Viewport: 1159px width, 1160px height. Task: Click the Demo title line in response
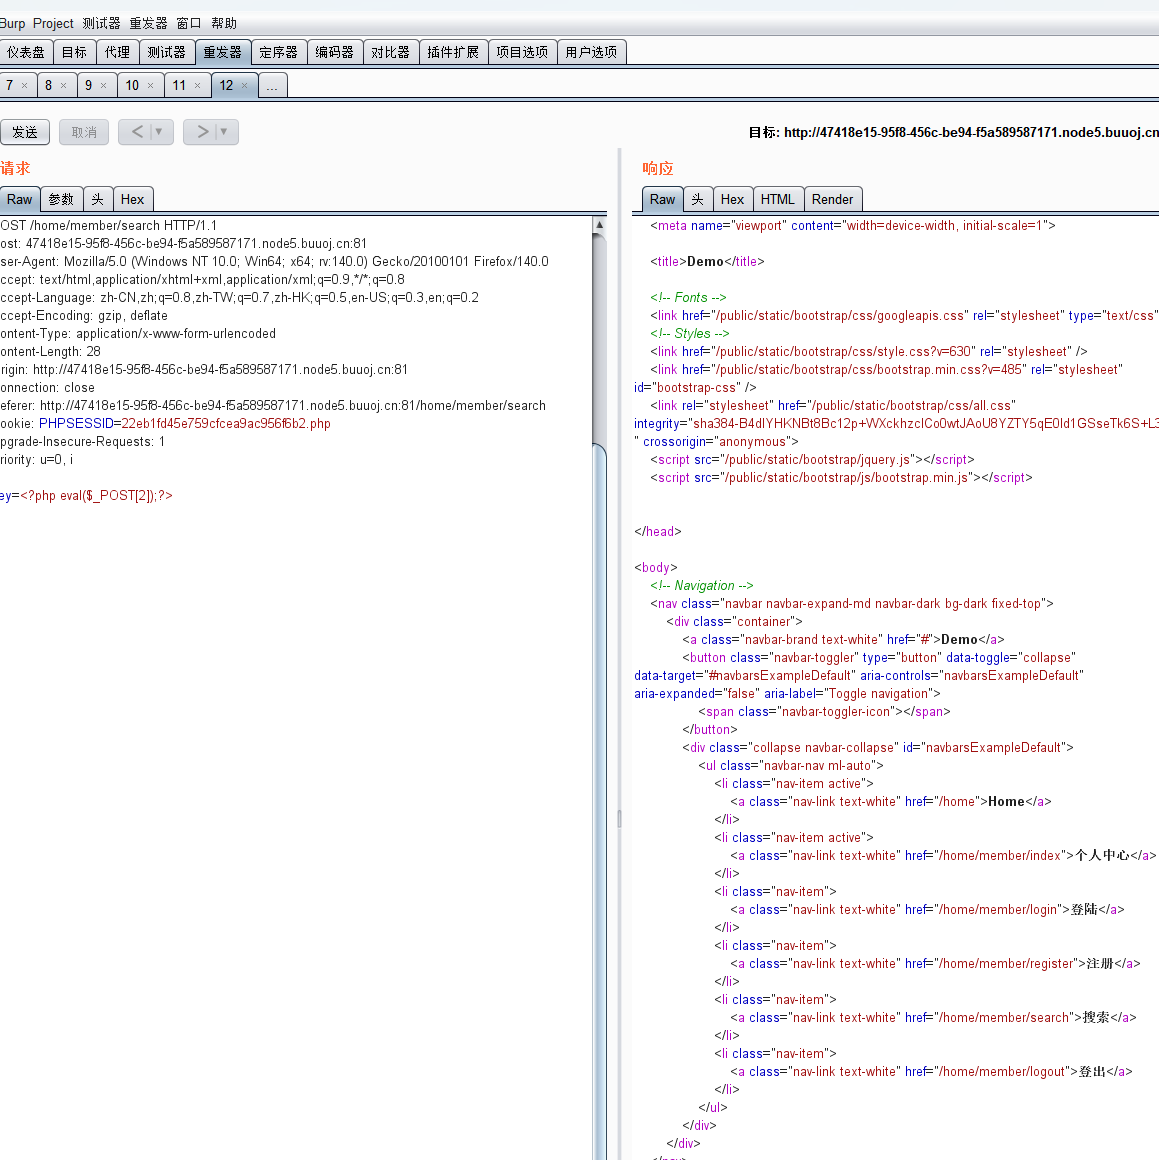pyautogui.click(x=707, y=261)
